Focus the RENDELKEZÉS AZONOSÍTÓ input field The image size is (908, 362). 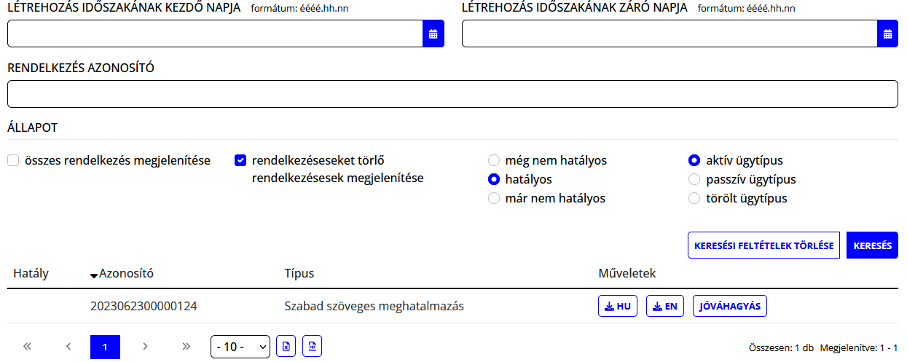pyautogui.click(x=452, y=94)
